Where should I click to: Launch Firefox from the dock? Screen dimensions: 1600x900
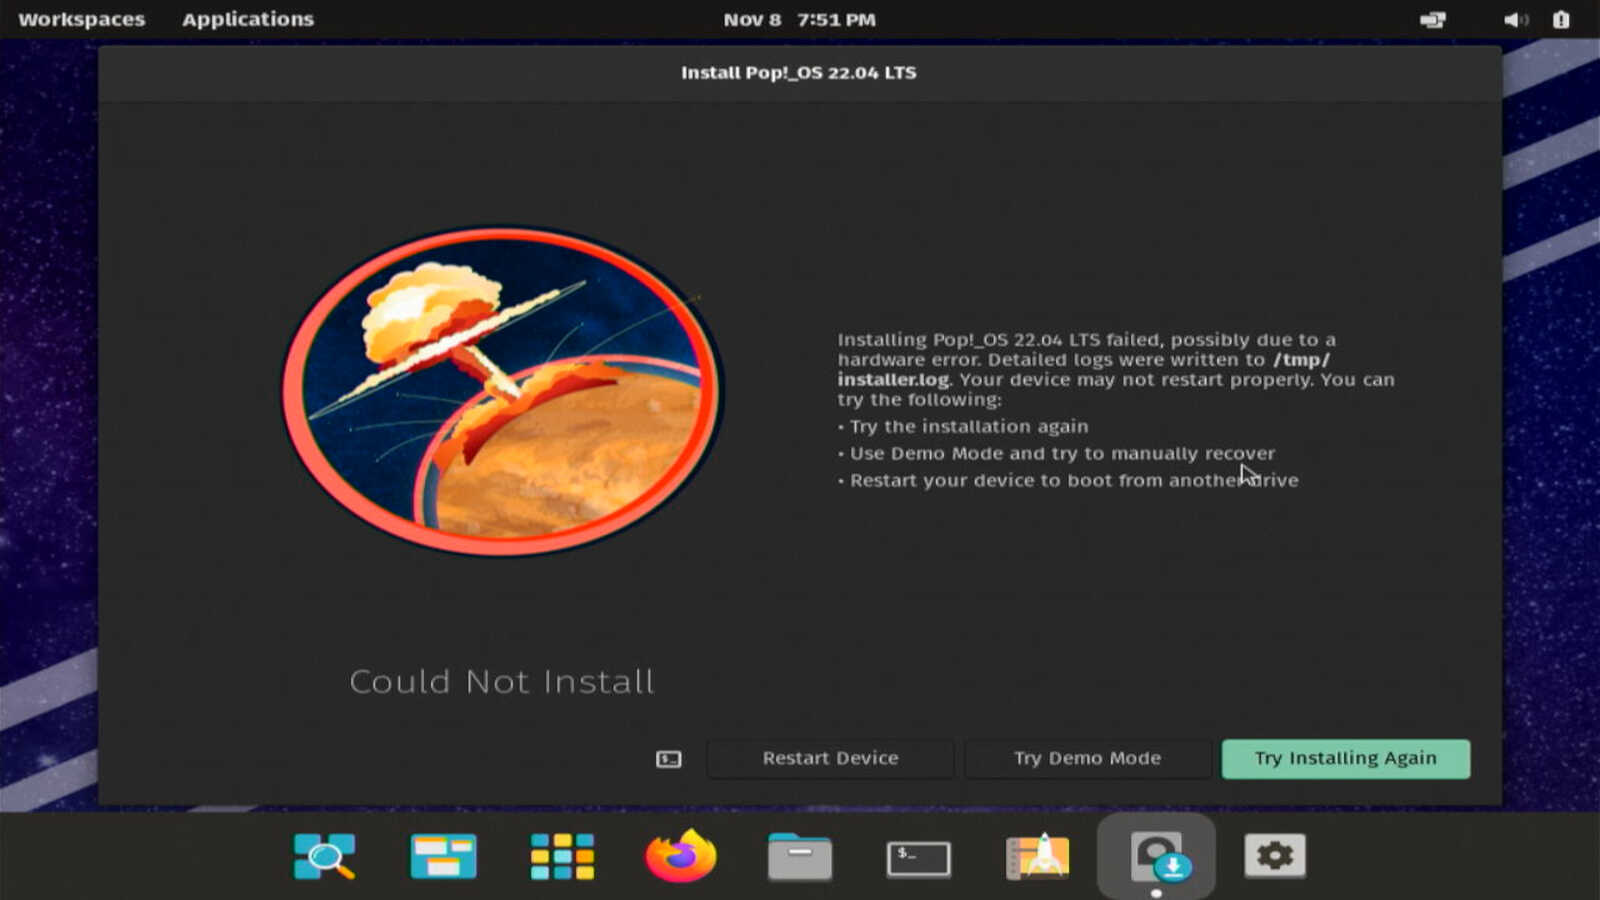[x=681, y=856]
